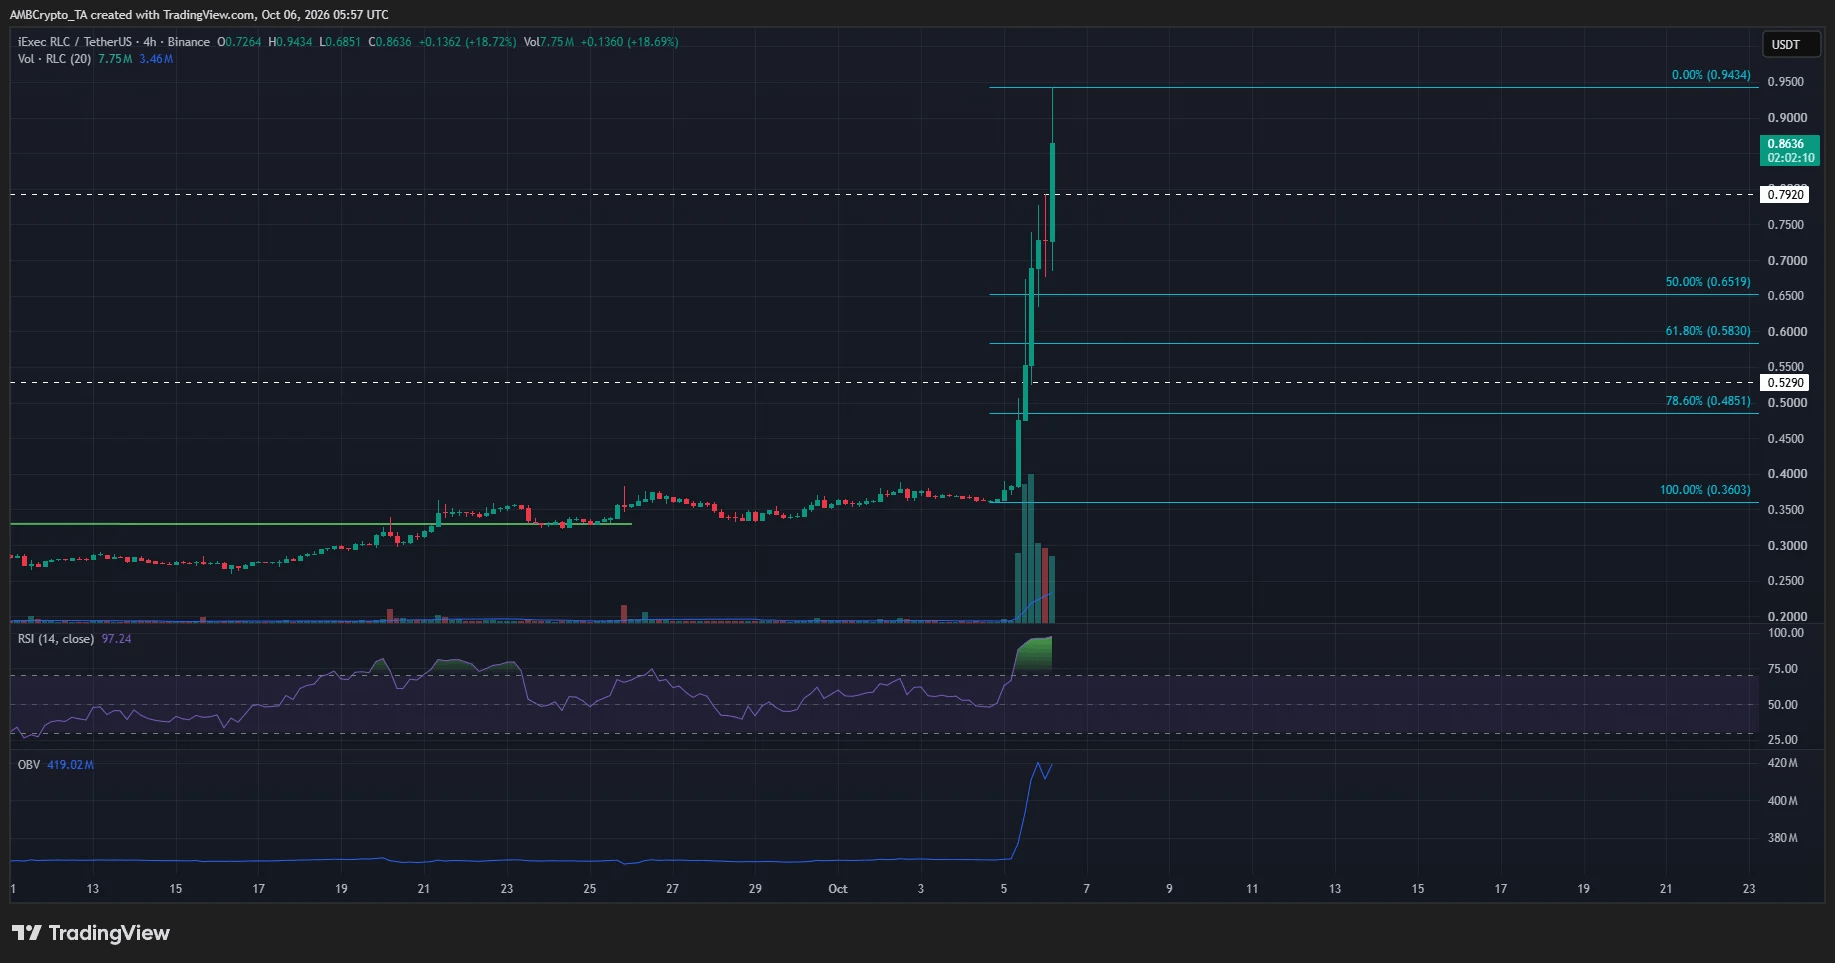
Task: Open the USDT currency selector
Action: [x=1790, y=44]
